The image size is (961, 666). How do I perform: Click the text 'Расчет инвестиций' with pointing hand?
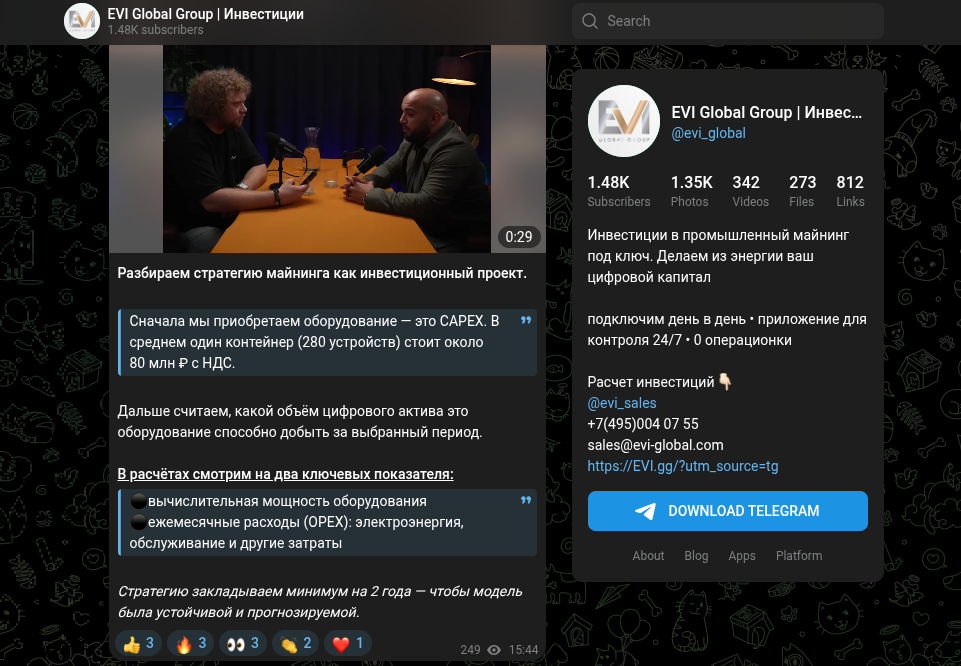[660, 382]
